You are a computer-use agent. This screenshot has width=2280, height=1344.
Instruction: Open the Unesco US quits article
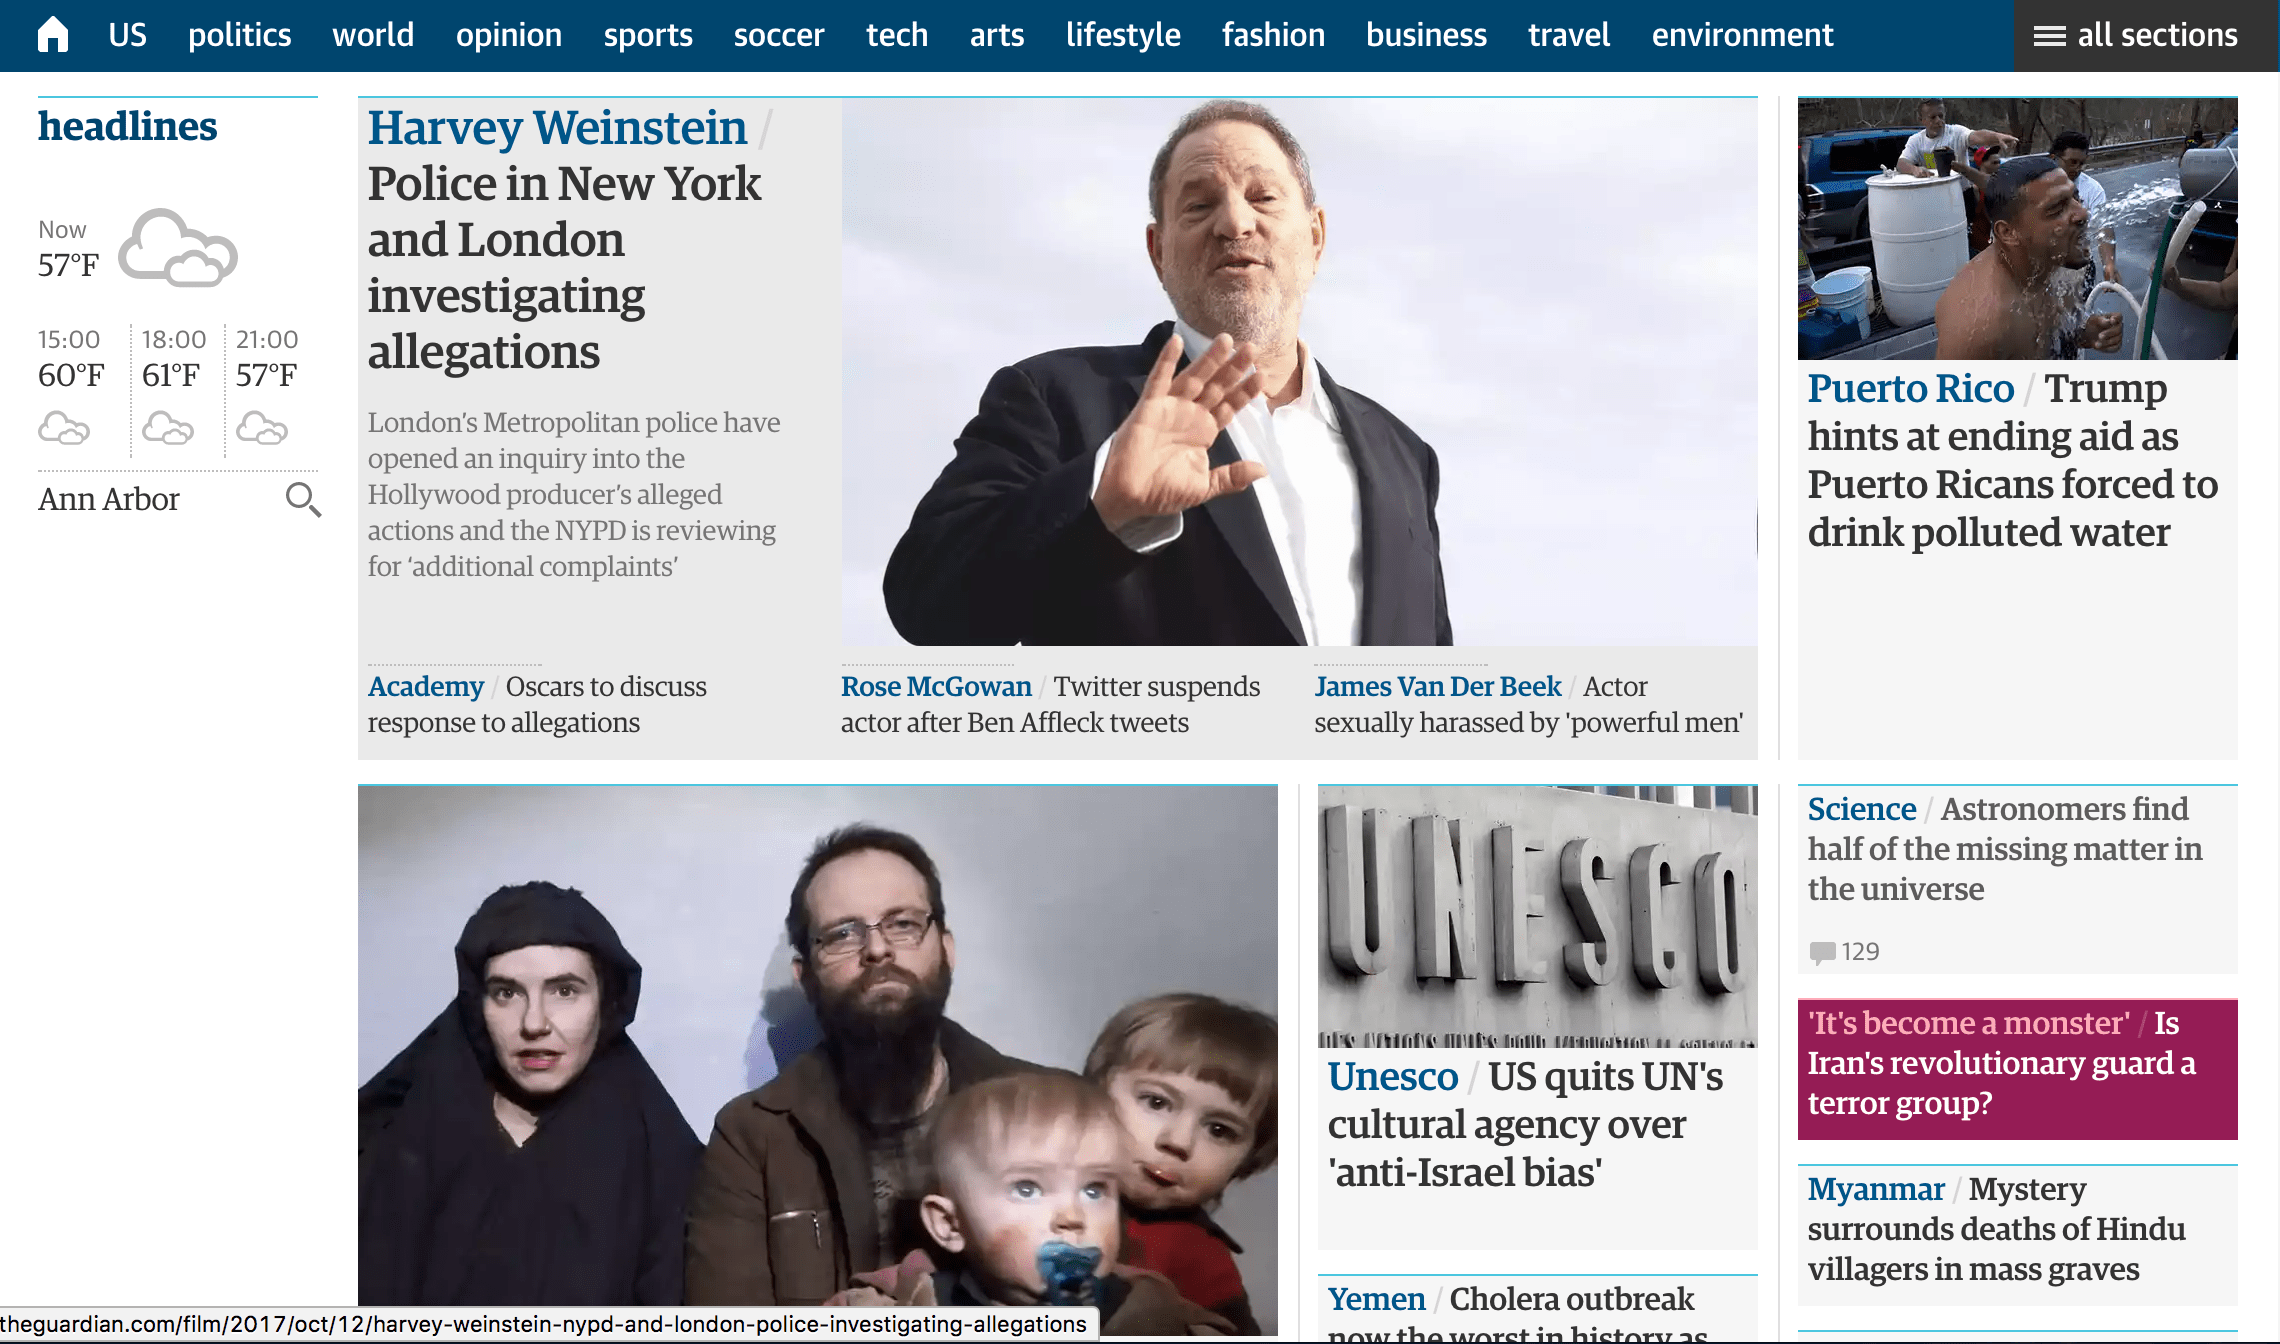coord(1526,1124)
